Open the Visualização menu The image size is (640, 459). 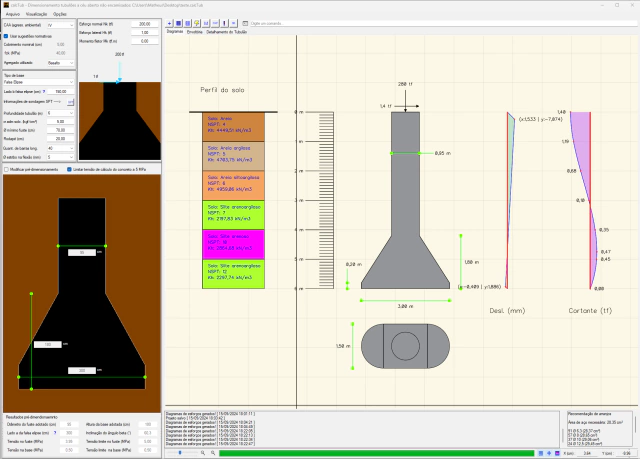click(x=39, y=14)
